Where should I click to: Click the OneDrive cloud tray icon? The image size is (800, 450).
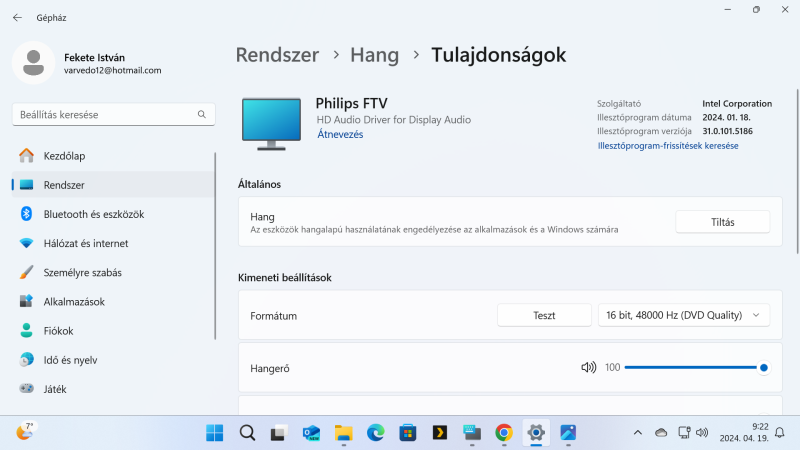(x=661, y=433)
